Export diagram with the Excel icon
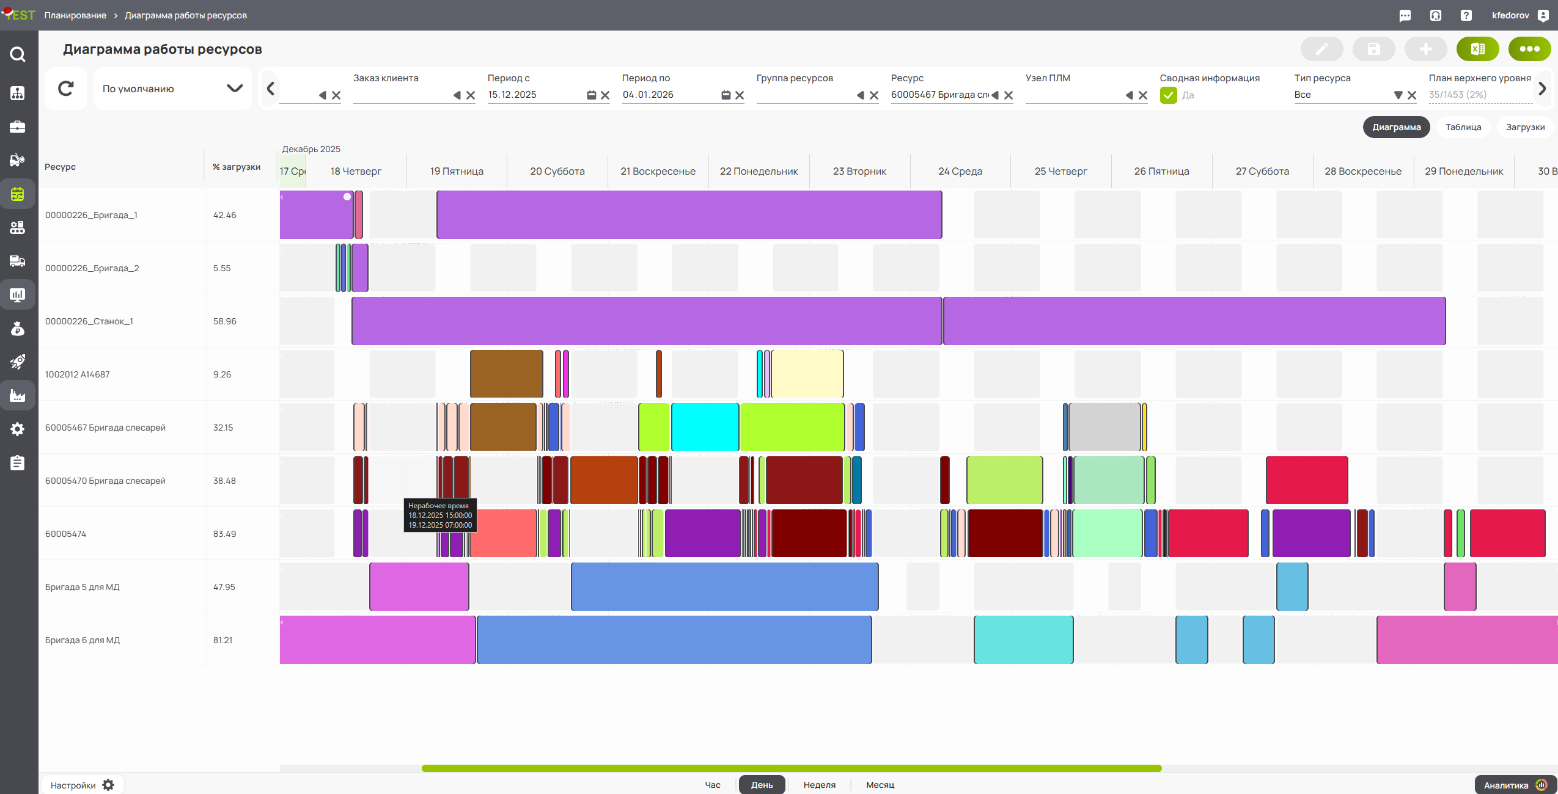This screenshot has height=794, width=1558. (x=1478, y=48)
